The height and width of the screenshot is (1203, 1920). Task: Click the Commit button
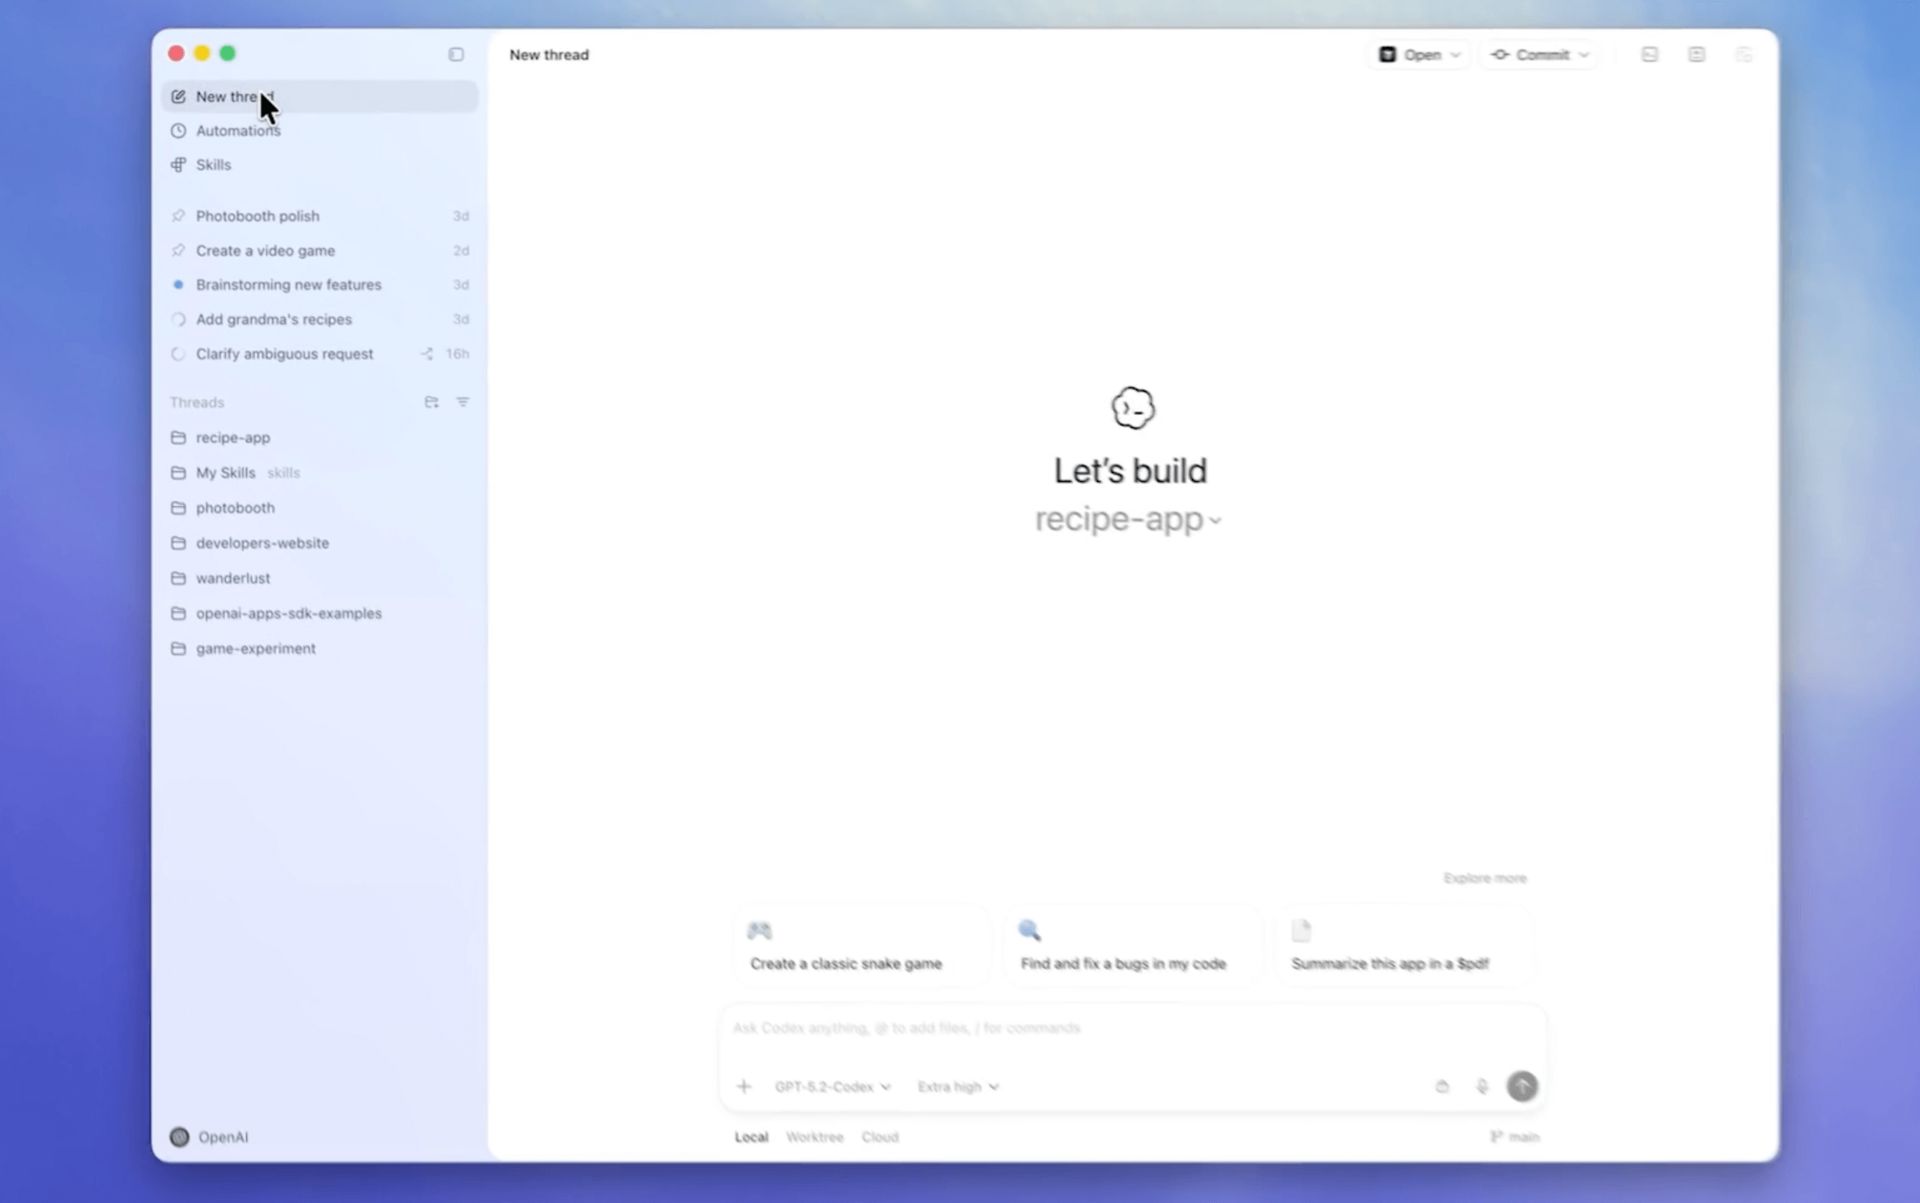click(1540, 54)
